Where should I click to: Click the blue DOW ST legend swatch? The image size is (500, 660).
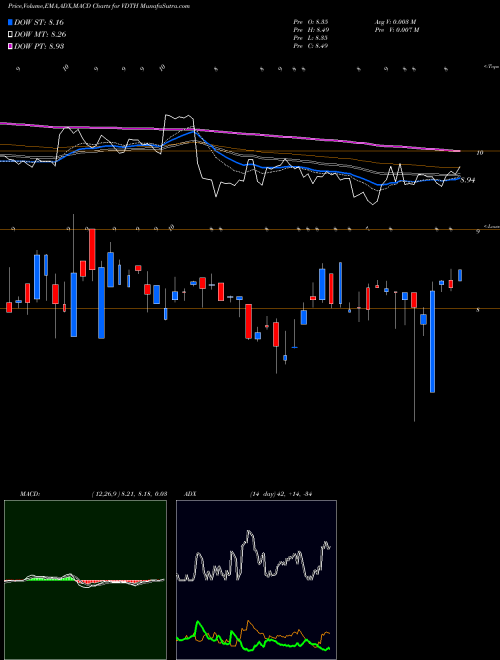(x=11, y=22)
